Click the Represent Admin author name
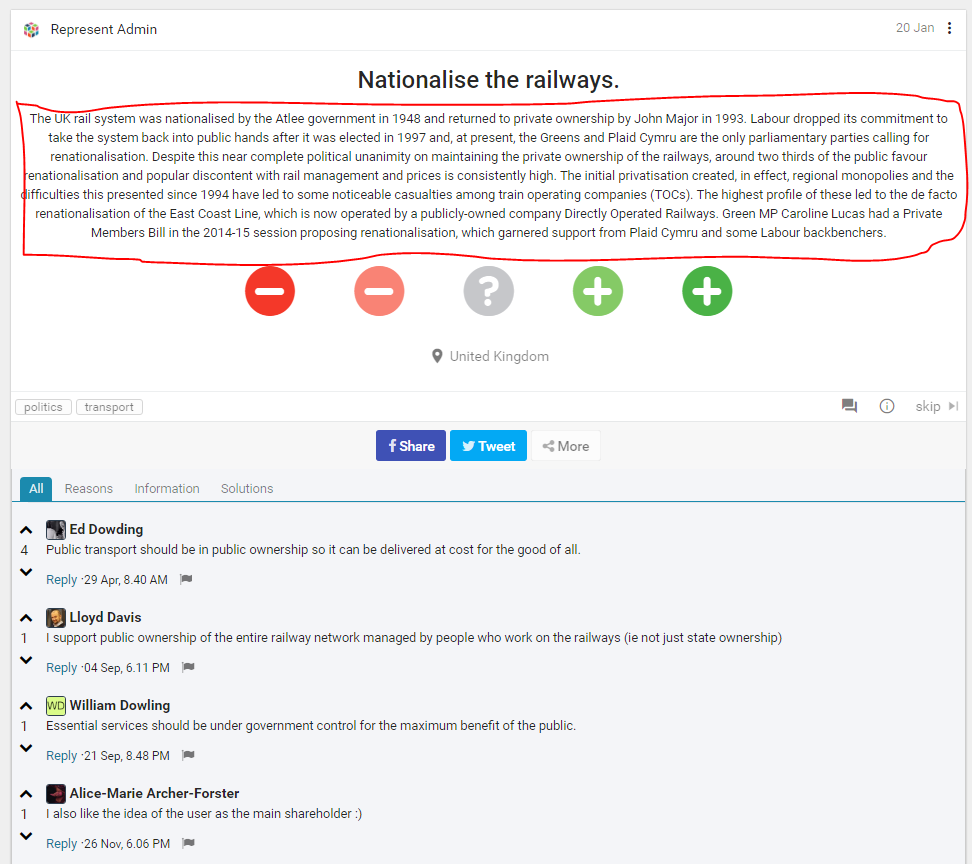Screen dimensions: 972x864 [104, 29]
